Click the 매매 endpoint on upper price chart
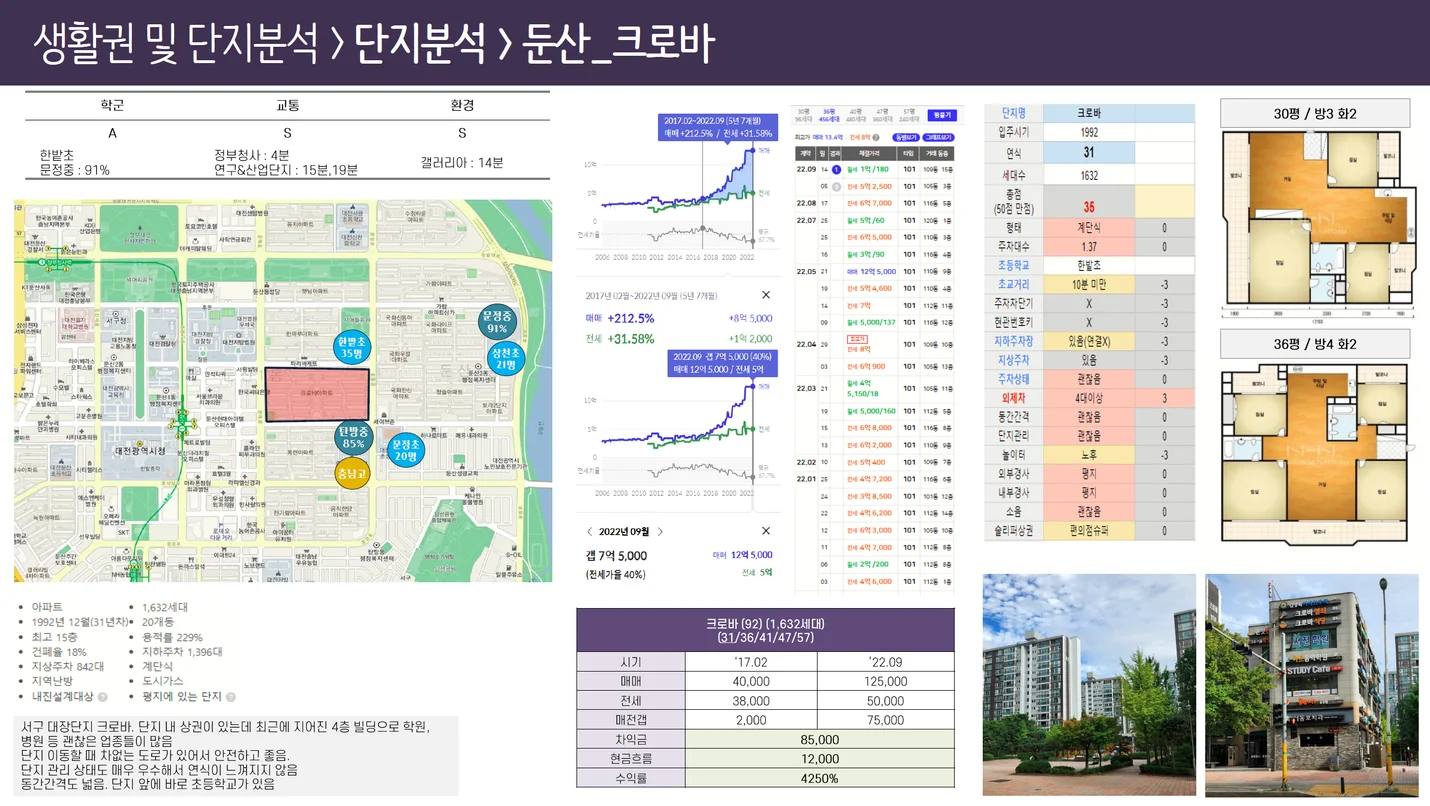 pyautogui.click(x=752, y=151)
